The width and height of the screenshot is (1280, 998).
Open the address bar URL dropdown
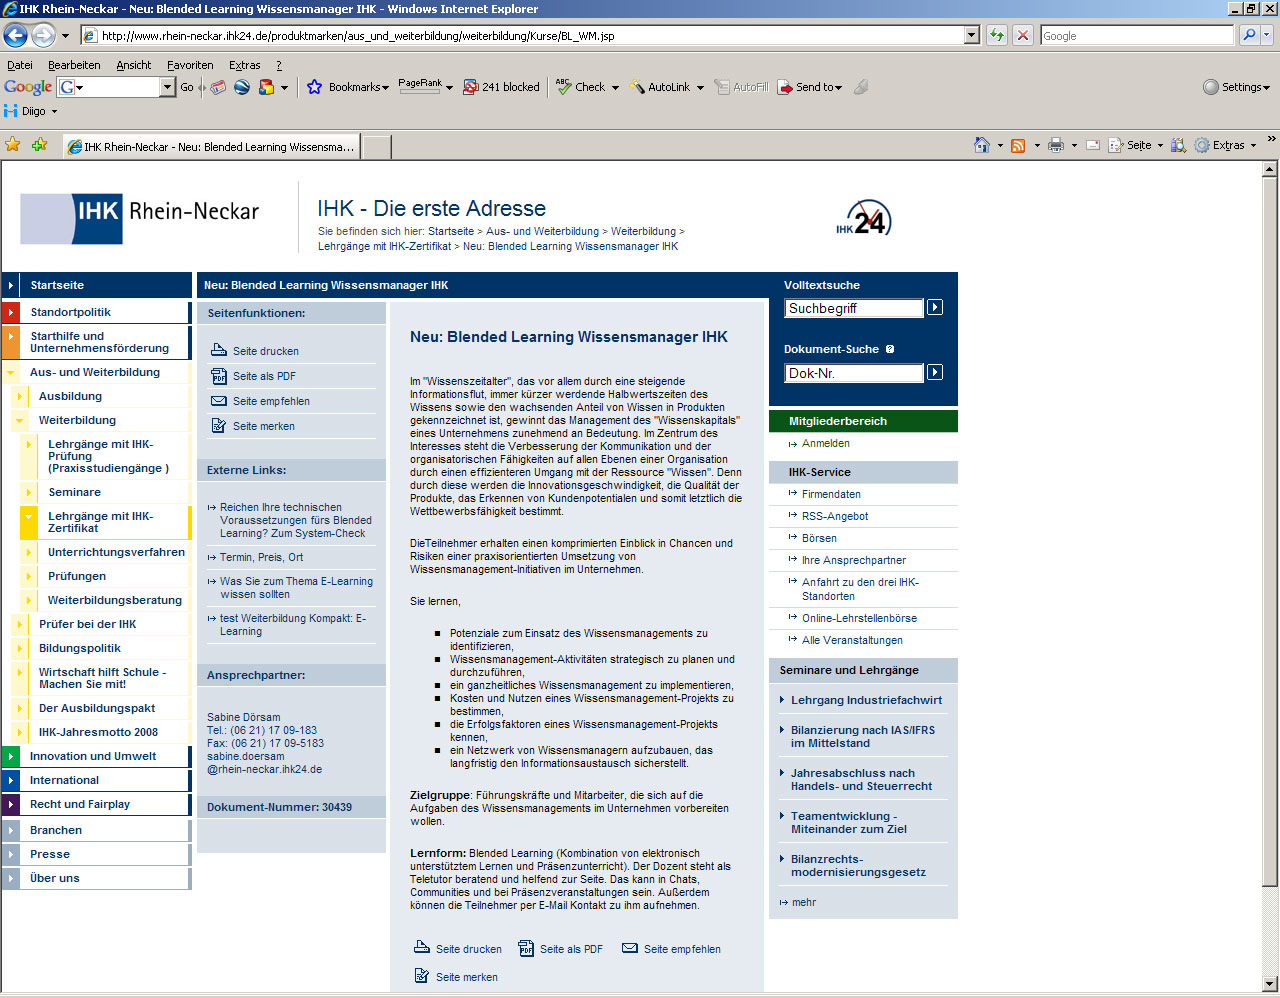pyautogui.click(x=971, y=35)
